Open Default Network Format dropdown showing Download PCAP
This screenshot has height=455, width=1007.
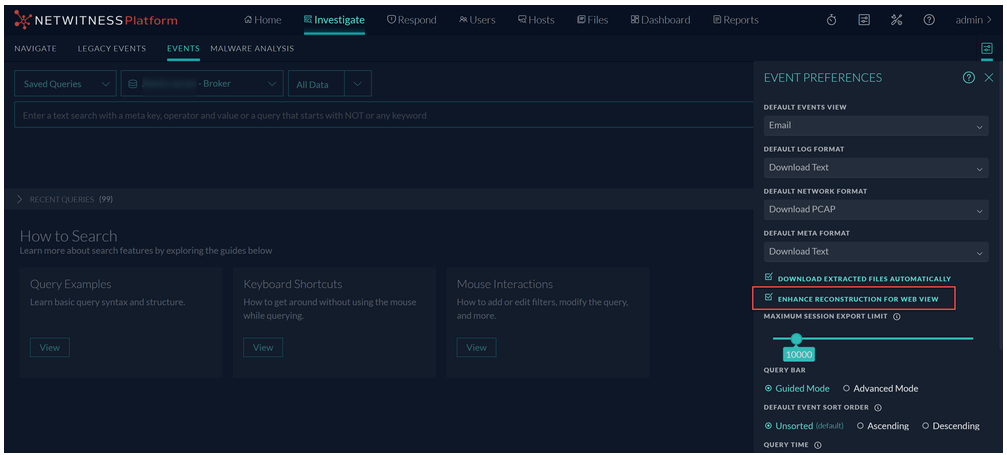(x=876, y=210)
